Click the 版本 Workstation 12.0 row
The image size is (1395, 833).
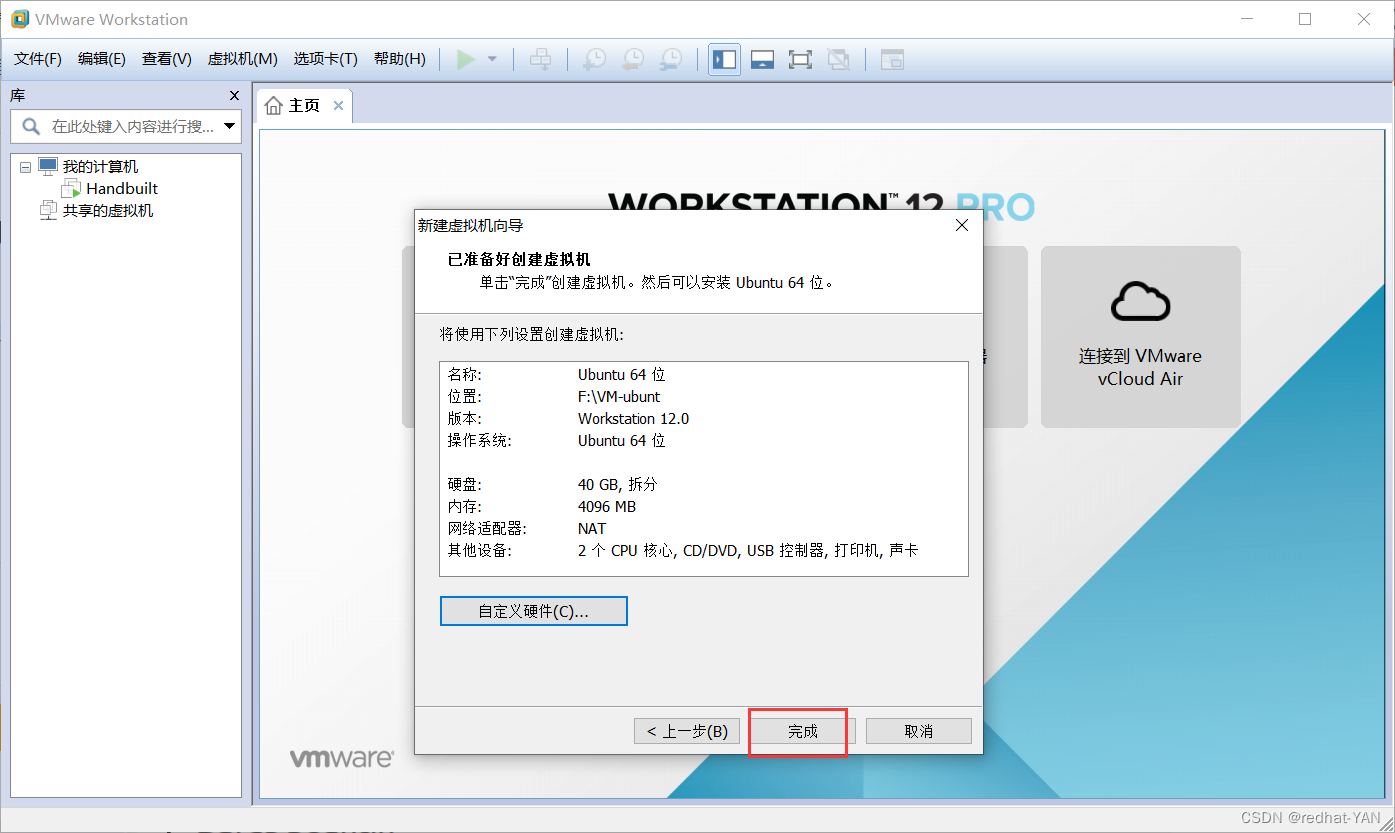click(x=704, y=419)
